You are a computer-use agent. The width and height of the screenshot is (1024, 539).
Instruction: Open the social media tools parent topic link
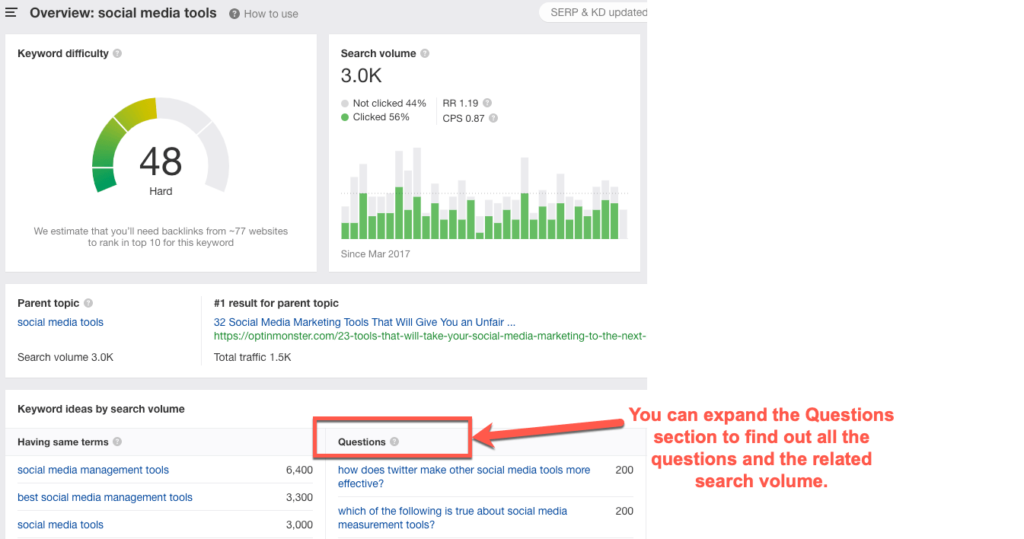[60, 322]
